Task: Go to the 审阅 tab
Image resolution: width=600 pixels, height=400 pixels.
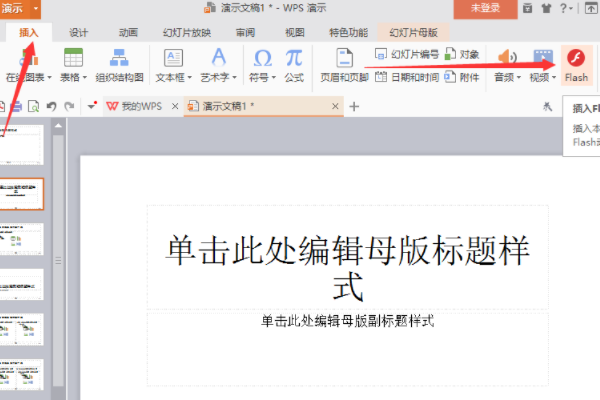Action: [x=245, y=33]
